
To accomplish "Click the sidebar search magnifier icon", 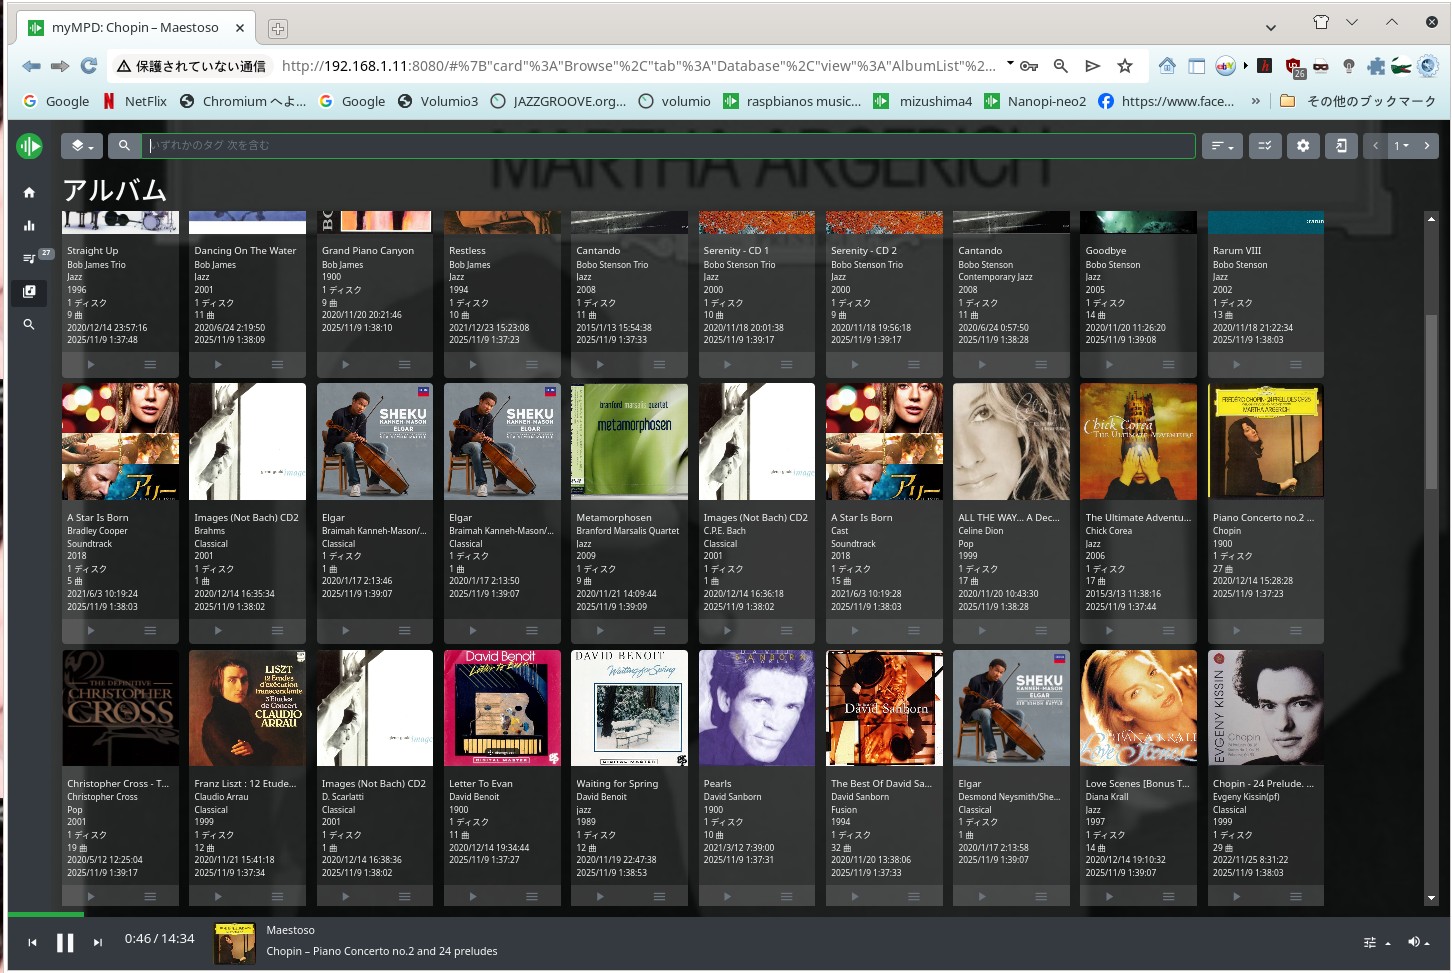I will click(x=29, y=324).
